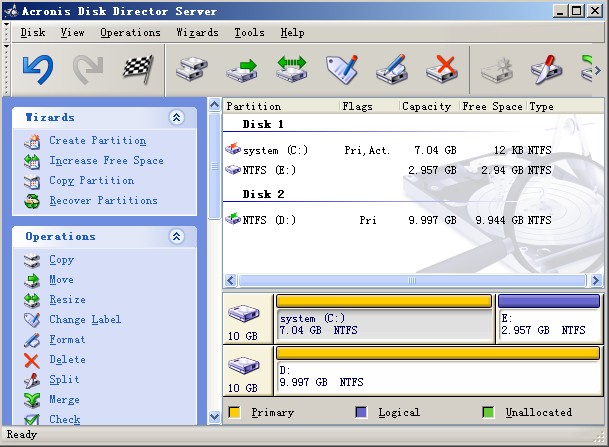Click the Resize partition toolbar icon

292,70
